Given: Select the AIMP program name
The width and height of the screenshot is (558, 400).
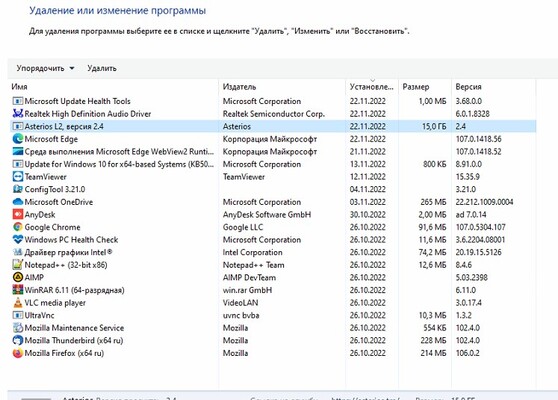Looking at the screenshot, I should (34, 278).
